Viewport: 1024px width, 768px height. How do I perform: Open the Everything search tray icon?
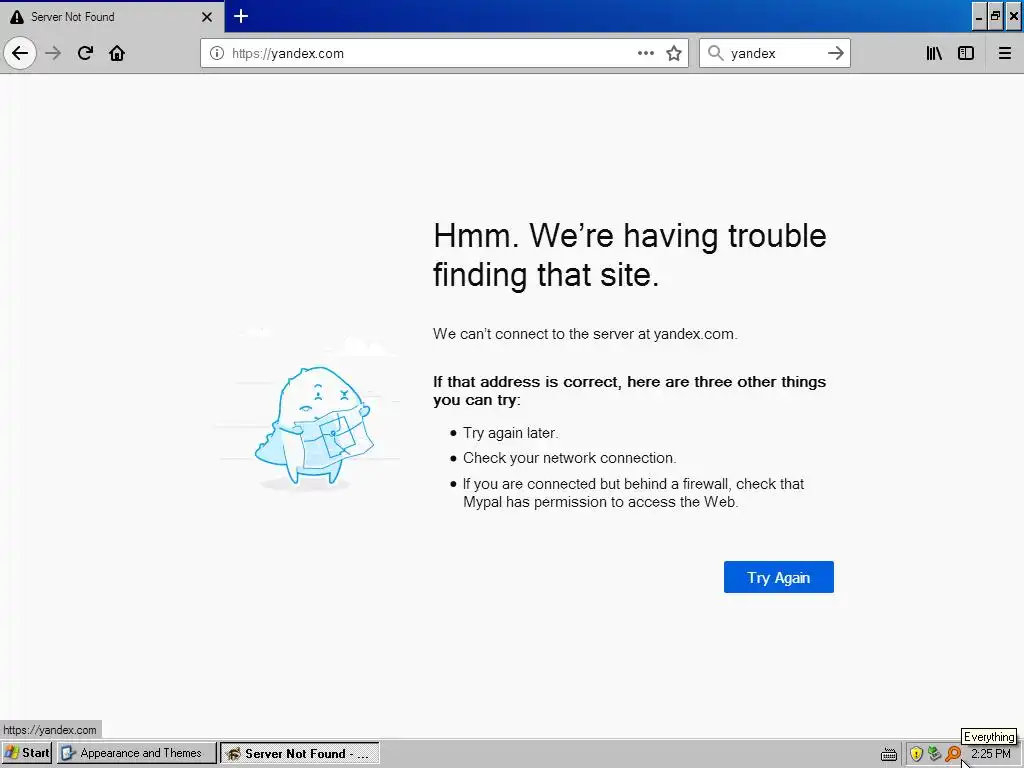tap(953, 754)
